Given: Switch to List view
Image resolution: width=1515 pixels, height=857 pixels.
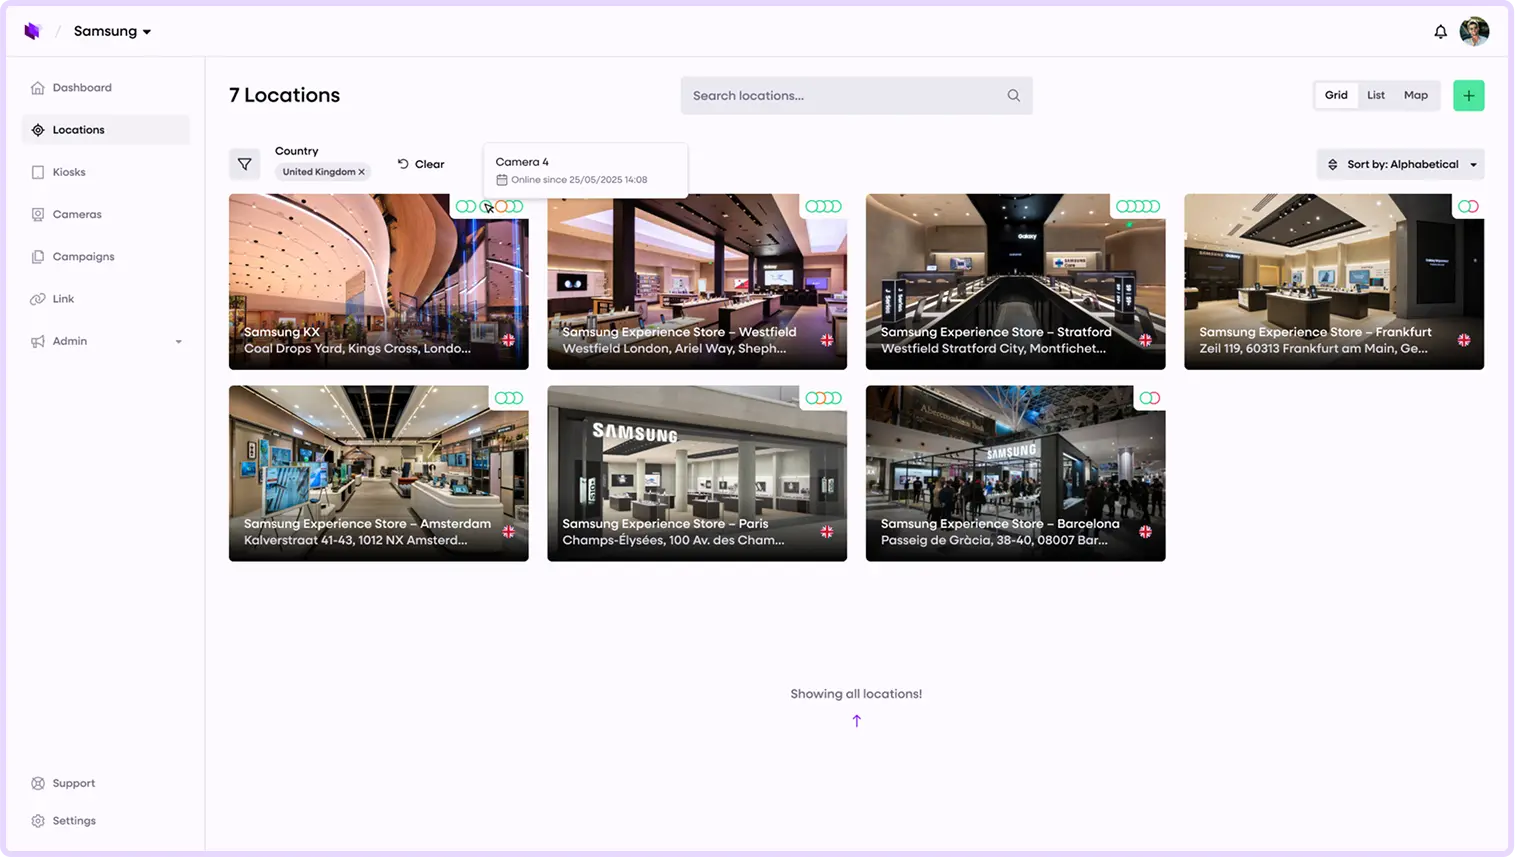Looking at the screenshot, I should click(x=1376, y=95).
